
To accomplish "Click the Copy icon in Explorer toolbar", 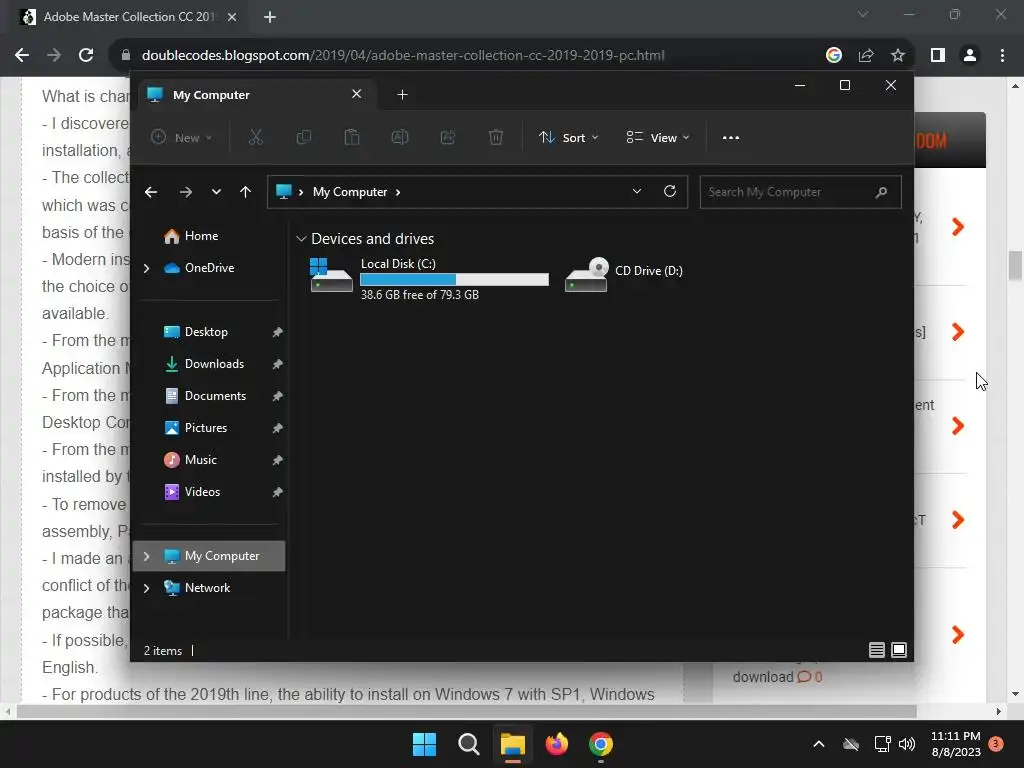I will pyautogui.click(x=304, y=137).
